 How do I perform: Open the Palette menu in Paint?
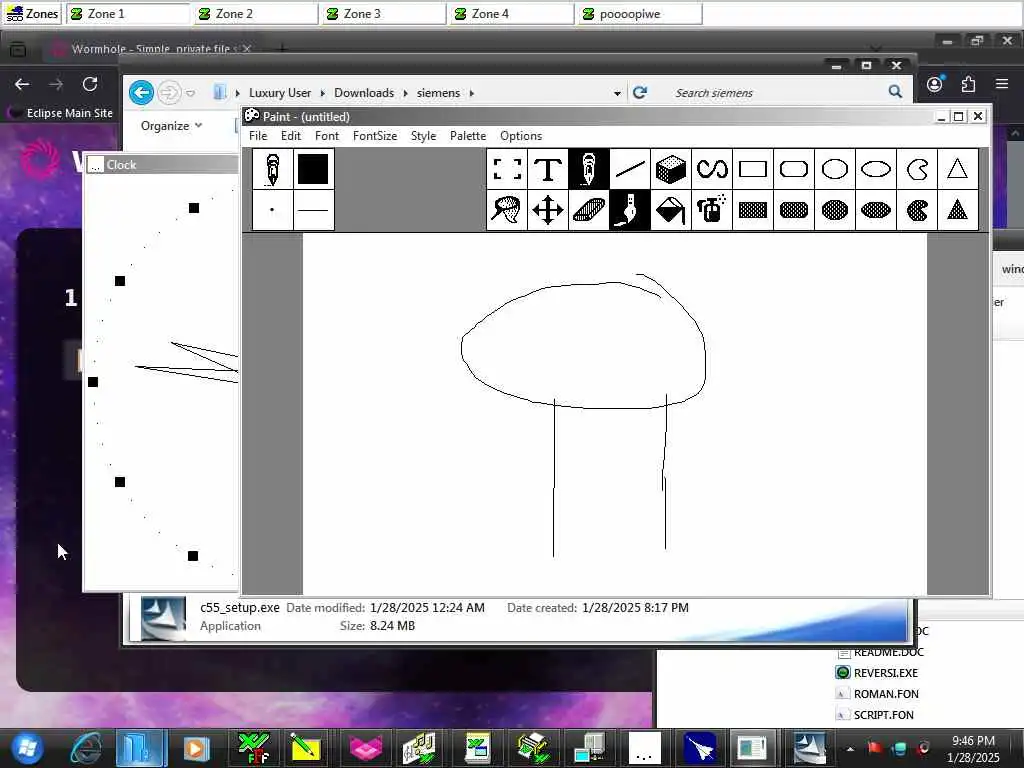468,136
